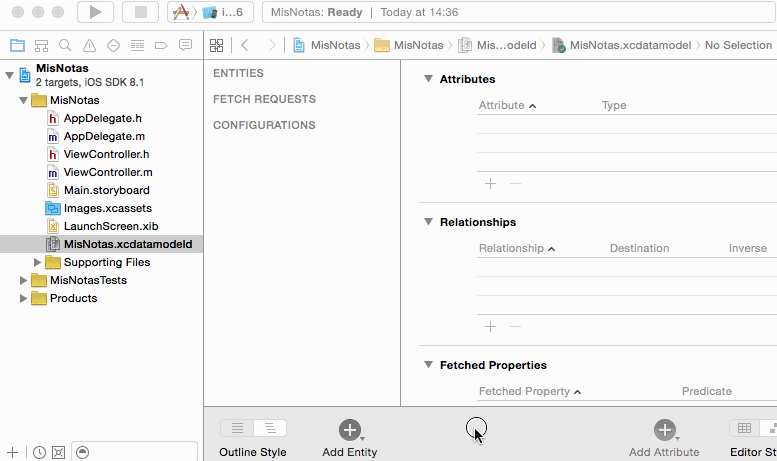This screenshot has height=461, width=777.
Task: Switch Outline Style to list view
Action: [x=237, y=428]
